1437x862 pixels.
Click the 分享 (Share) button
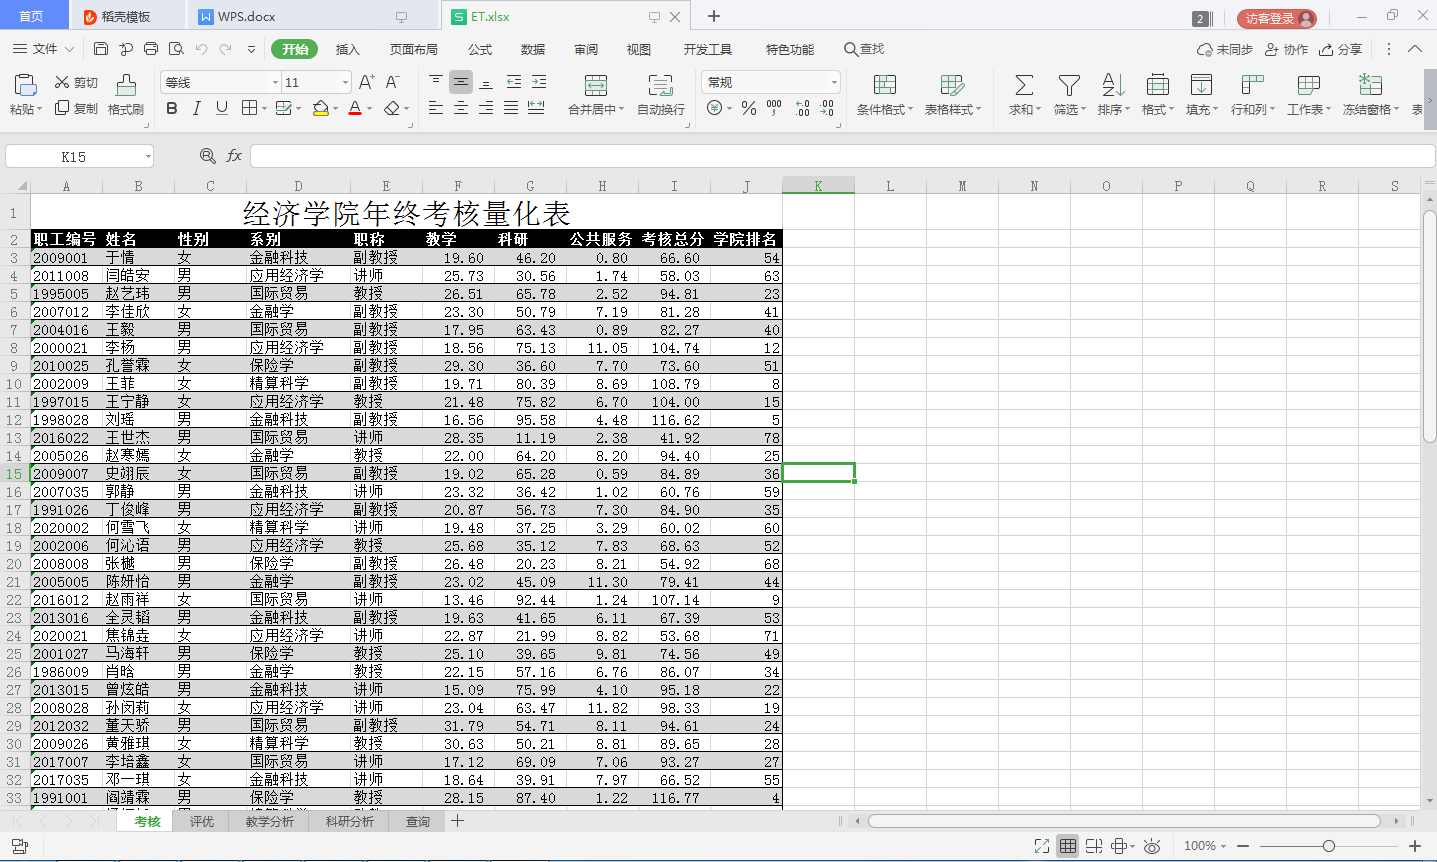(x=1341, y=49)
